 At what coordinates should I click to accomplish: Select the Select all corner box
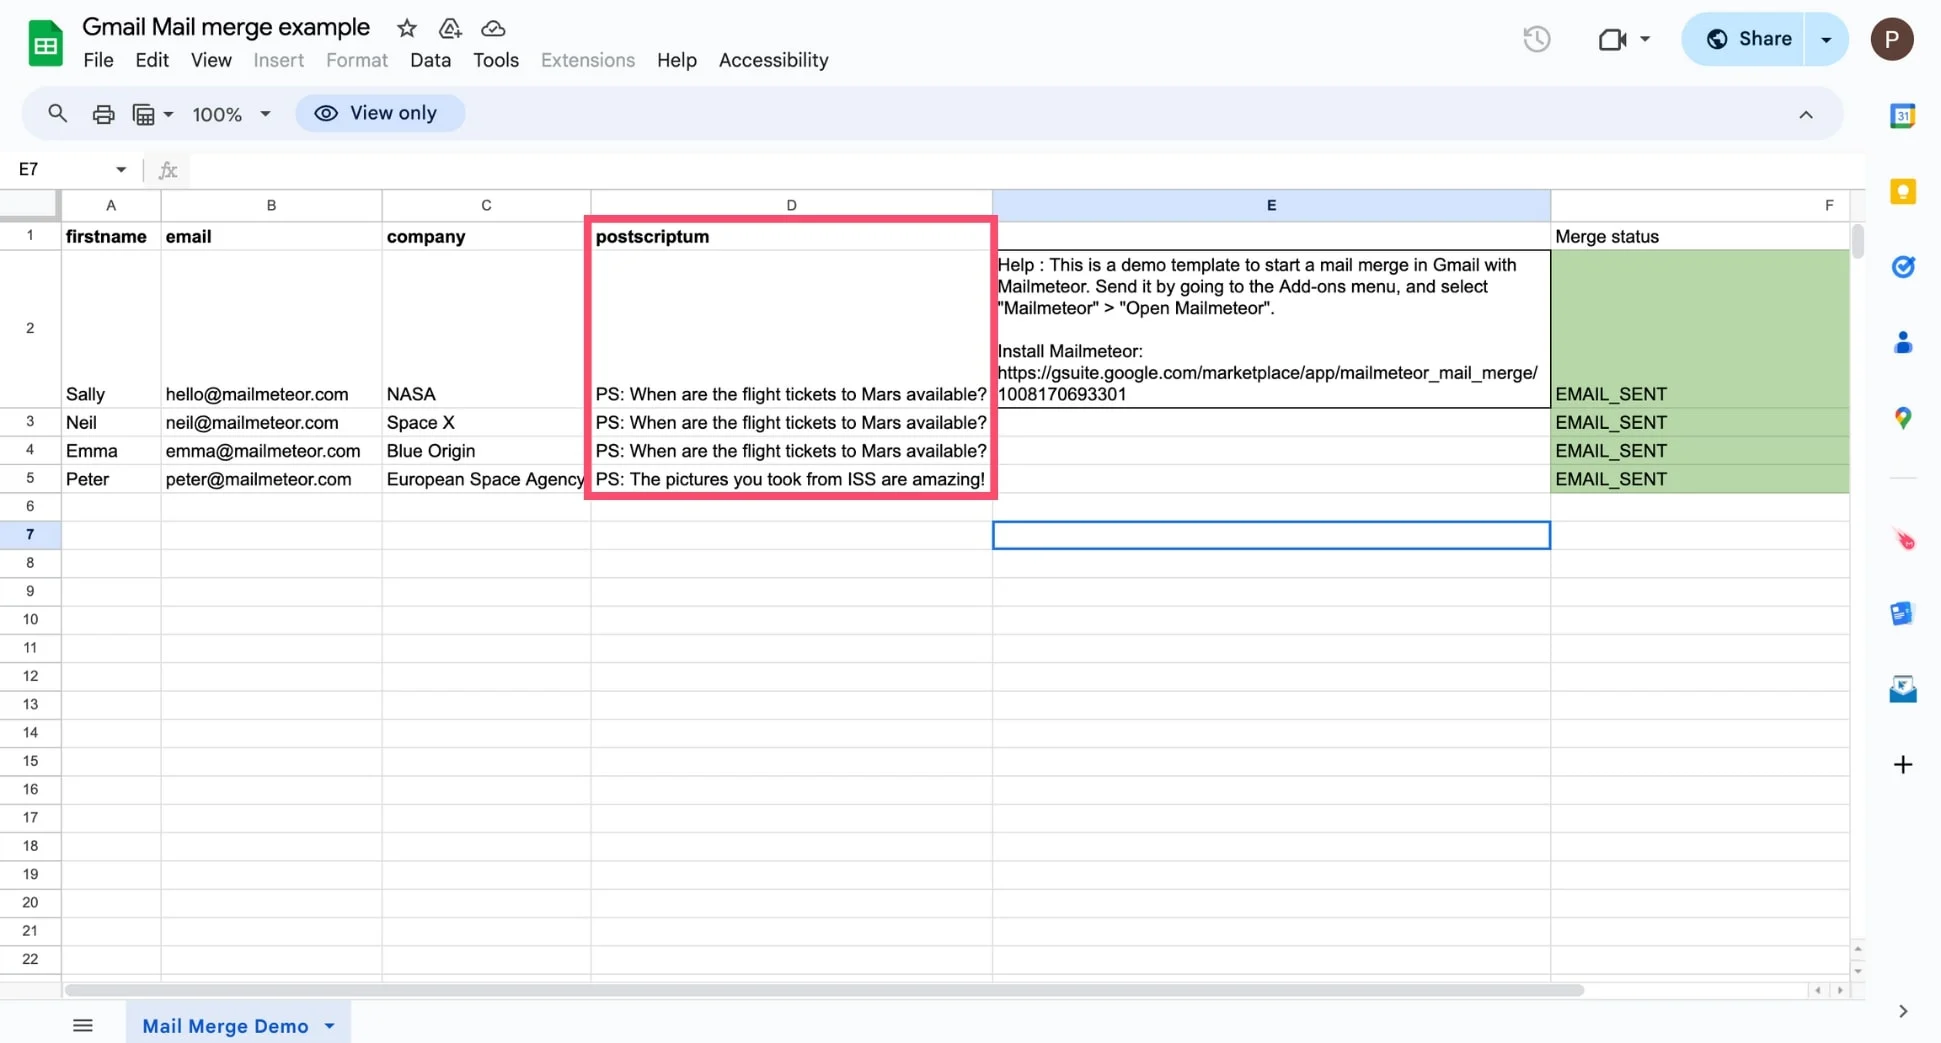pyautogui.click(x=29, y=204)
